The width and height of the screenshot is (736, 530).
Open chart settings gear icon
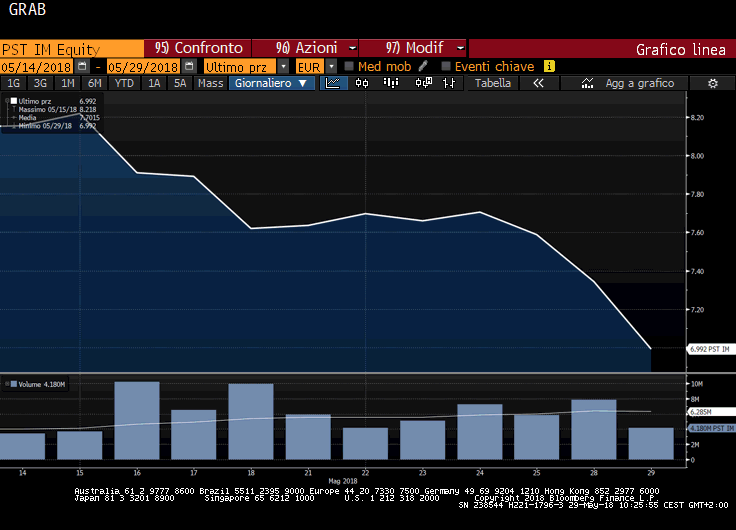(x=713, y=84)
